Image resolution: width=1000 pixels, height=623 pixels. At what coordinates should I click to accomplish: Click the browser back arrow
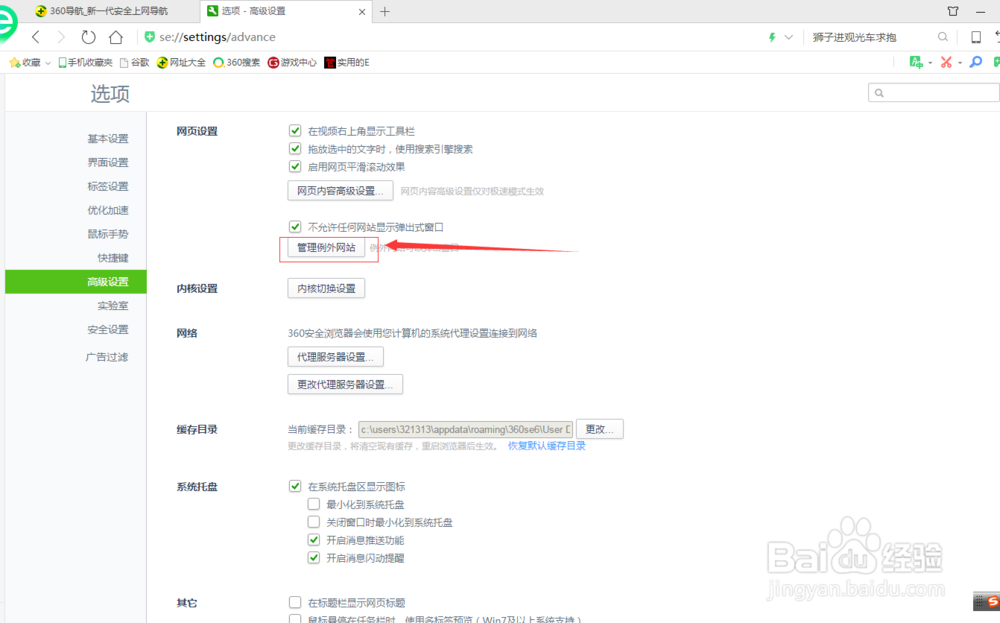pyautogui.click(x=36, y=37)
